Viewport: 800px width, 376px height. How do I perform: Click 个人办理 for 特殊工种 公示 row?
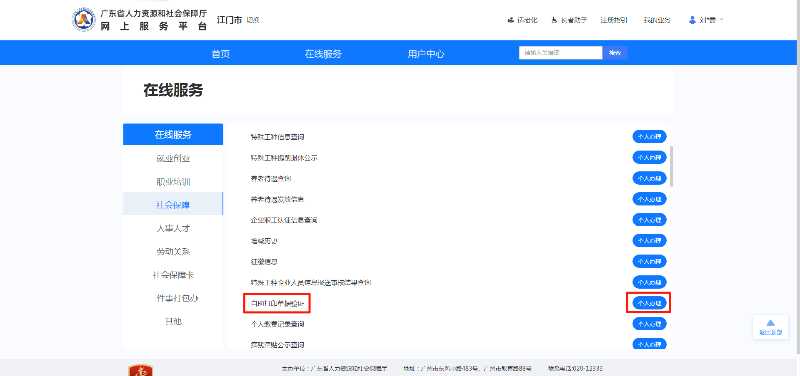[x=649, y=158]
